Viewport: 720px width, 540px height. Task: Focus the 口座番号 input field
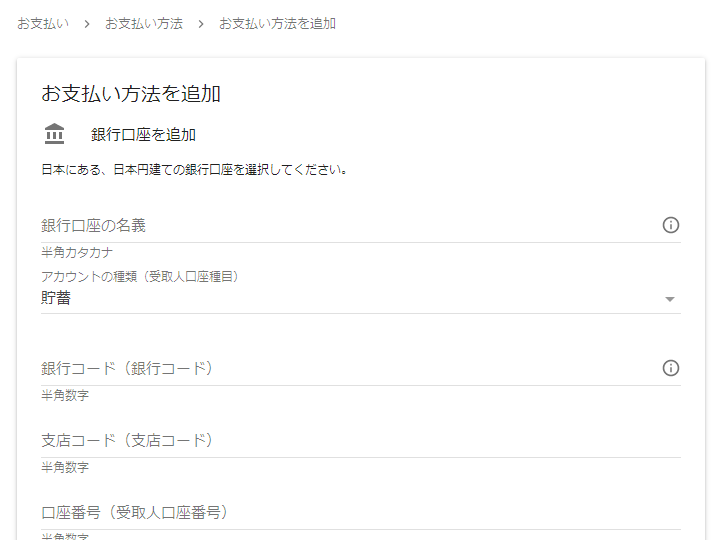(360, 512)
